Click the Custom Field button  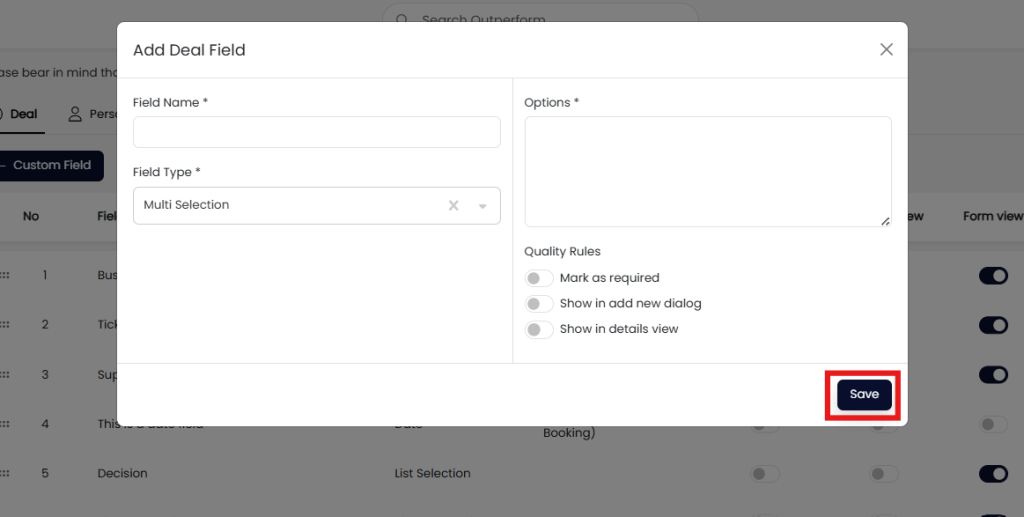point(50,165)
